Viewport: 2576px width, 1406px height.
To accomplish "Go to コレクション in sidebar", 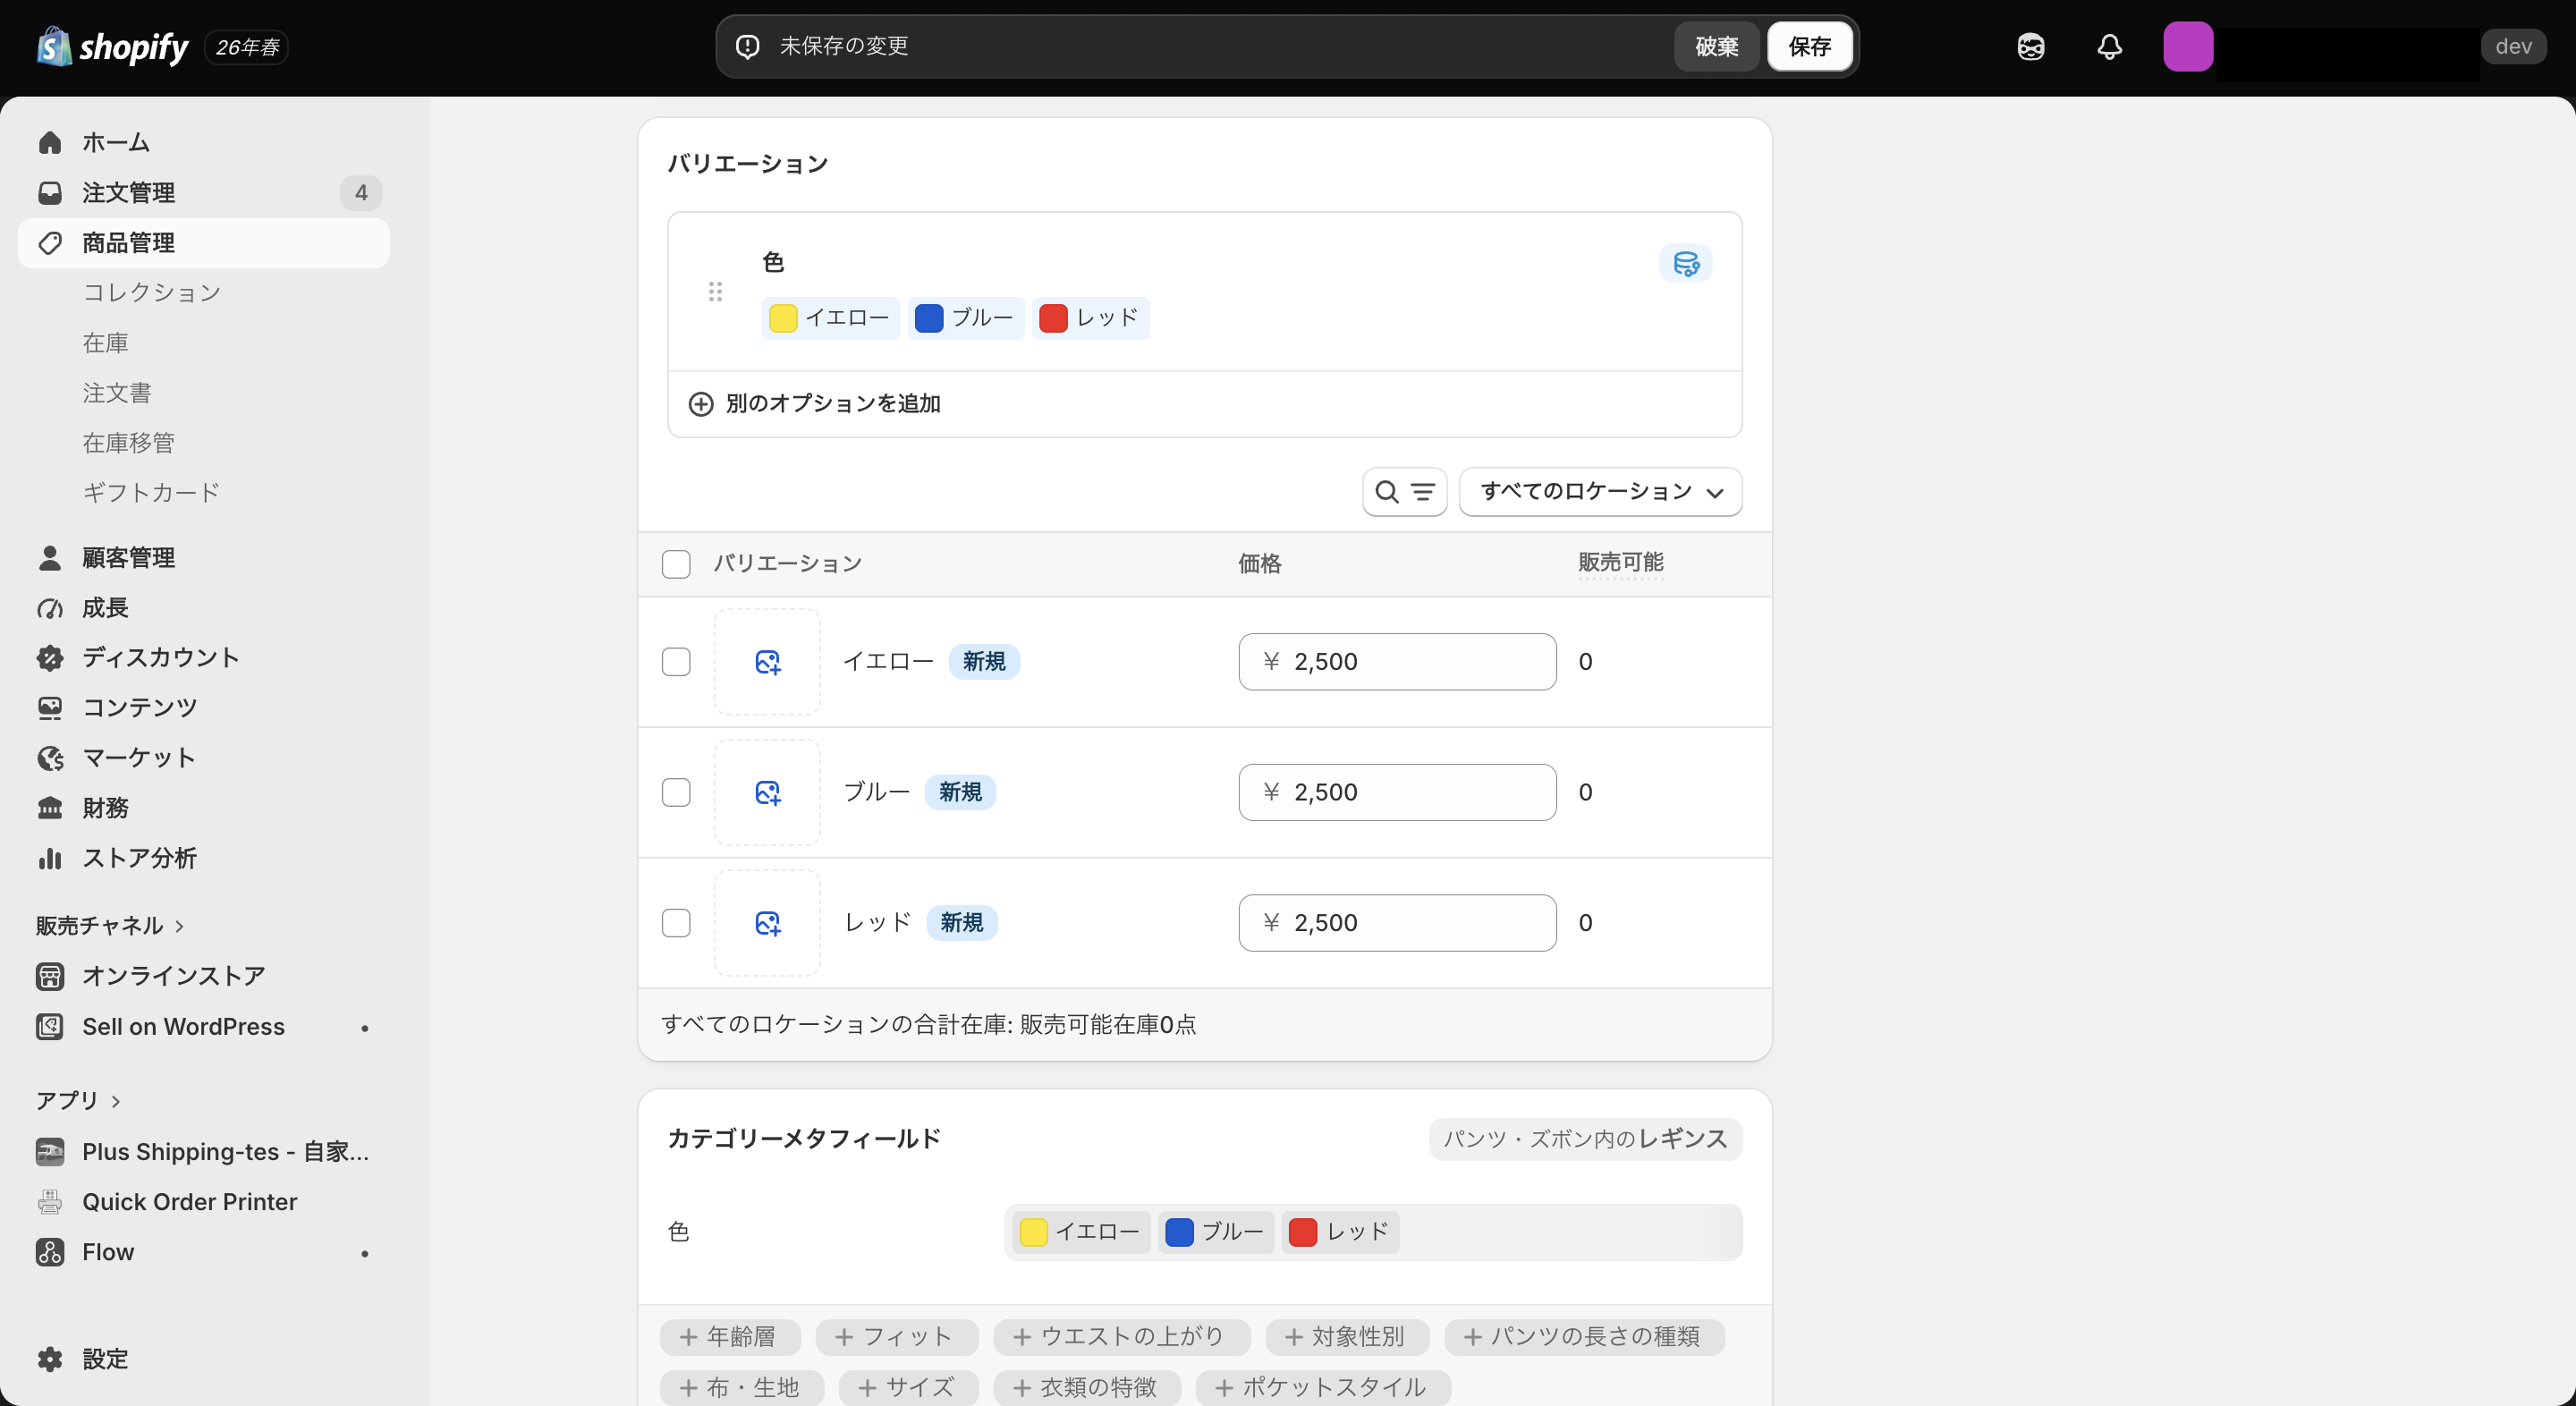I will pos(152,292).
